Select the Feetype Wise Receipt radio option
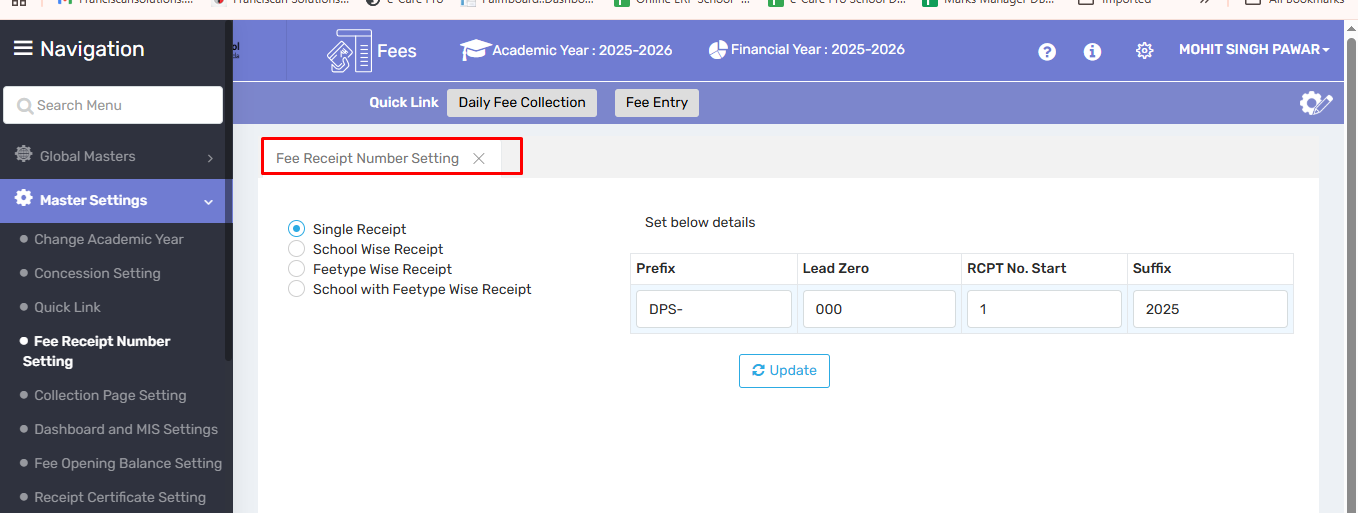 296,269
